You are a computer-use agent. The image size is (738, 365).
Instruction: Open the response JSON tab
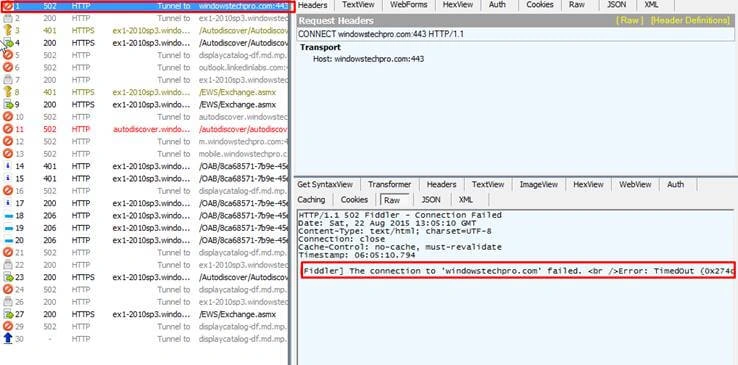click(x=431, y=200)
